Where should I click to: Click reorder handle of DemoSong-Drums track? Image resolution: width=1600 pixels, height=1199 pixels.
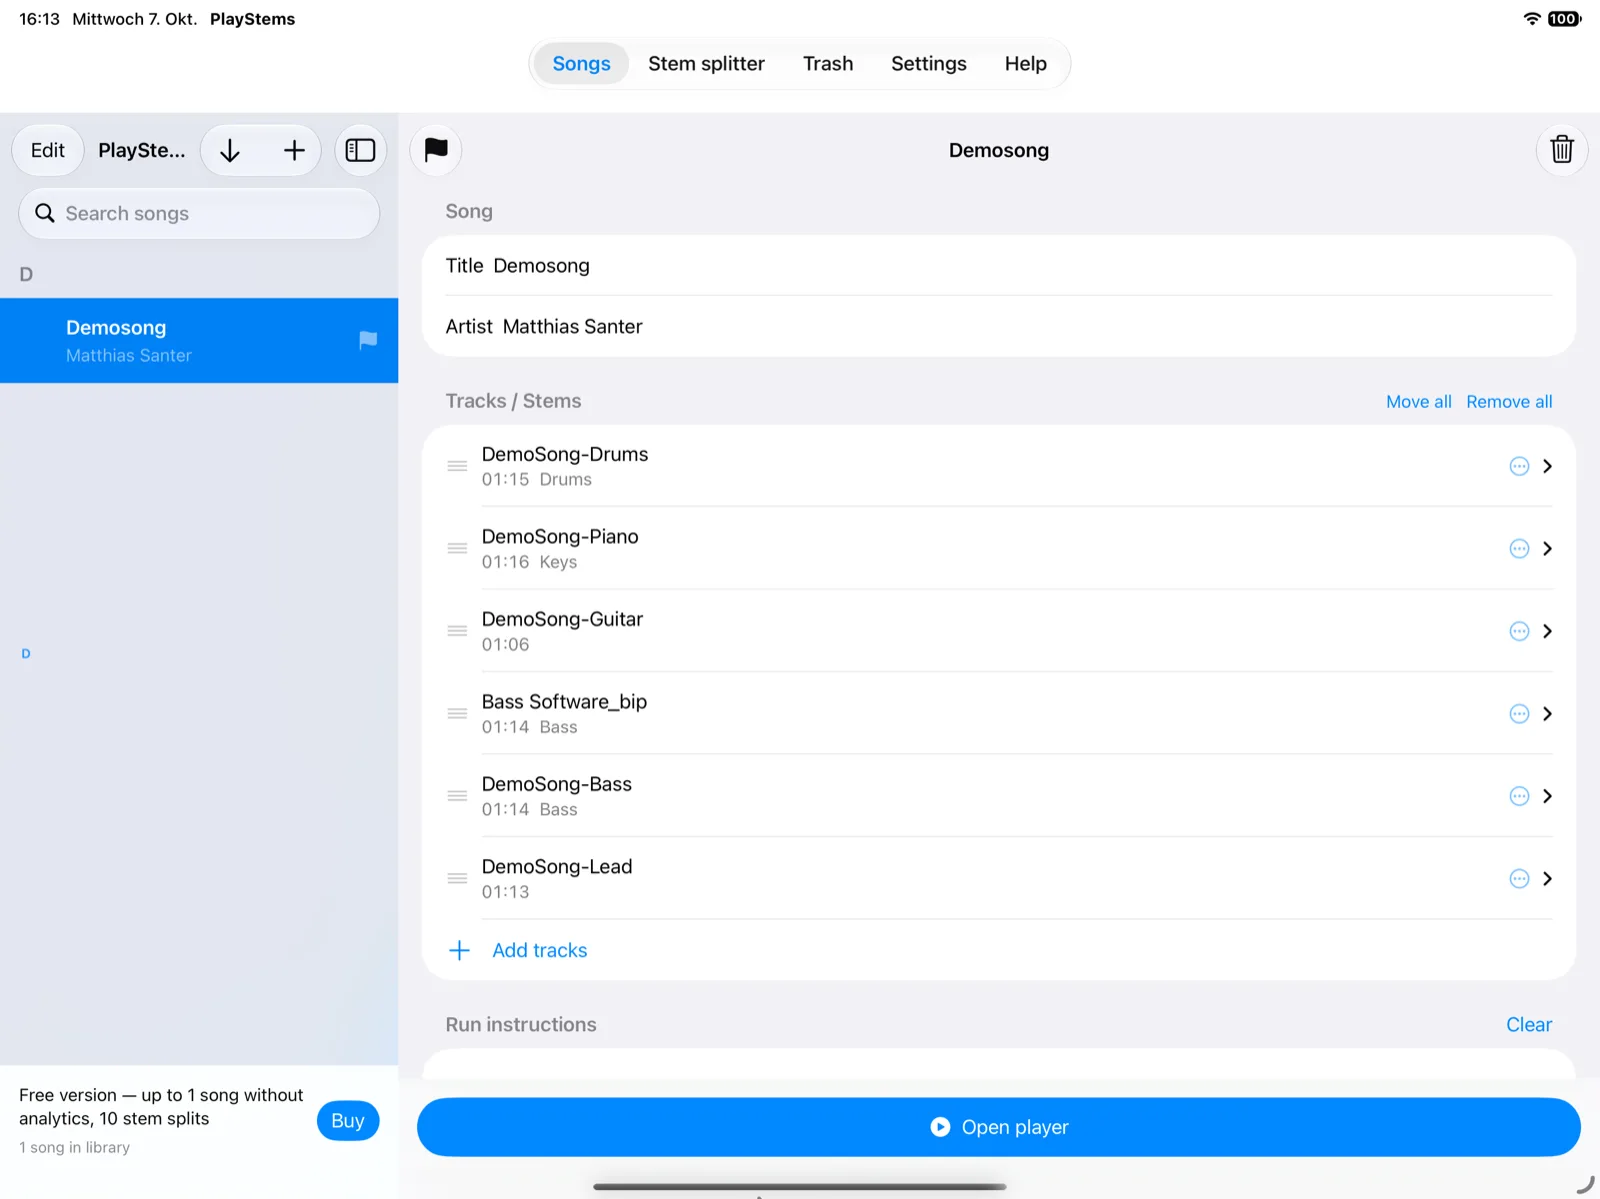click(457, 466)
